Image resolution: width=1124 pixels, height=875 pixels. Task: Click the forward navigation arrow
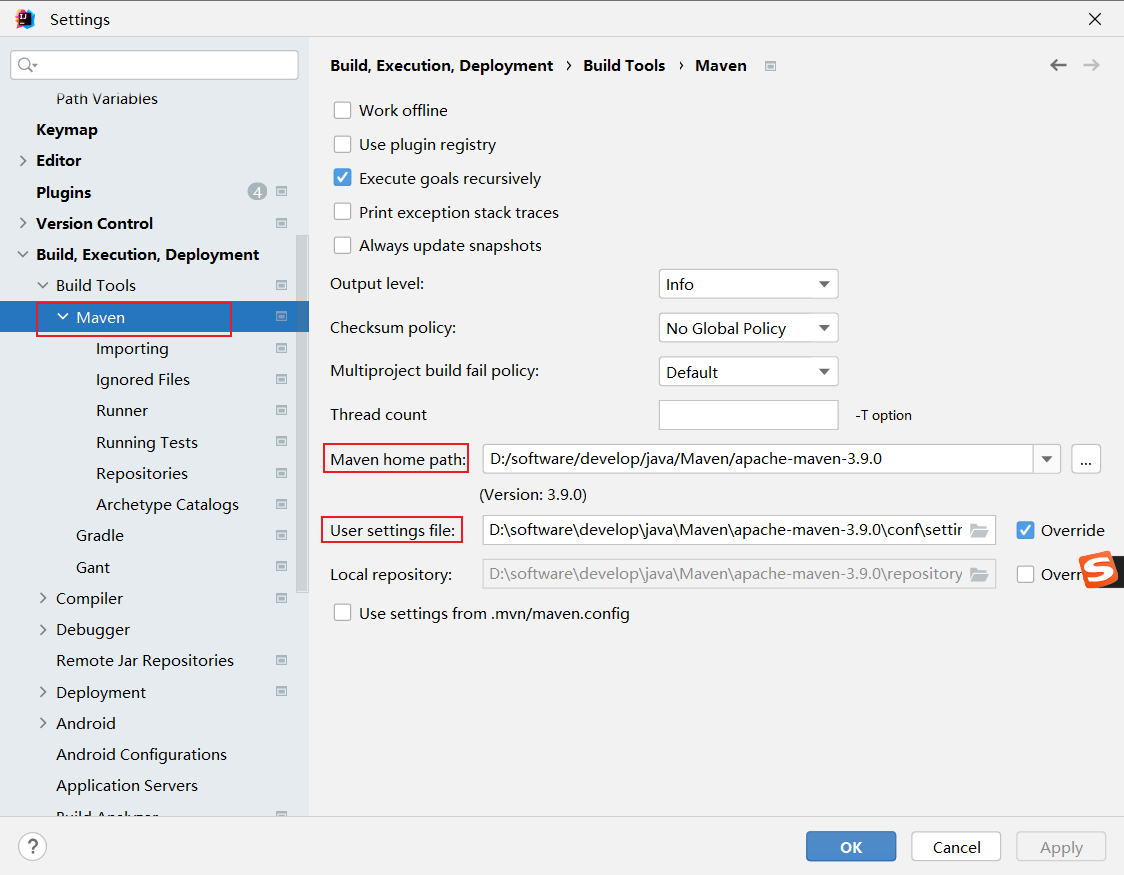click(1091, 65)
